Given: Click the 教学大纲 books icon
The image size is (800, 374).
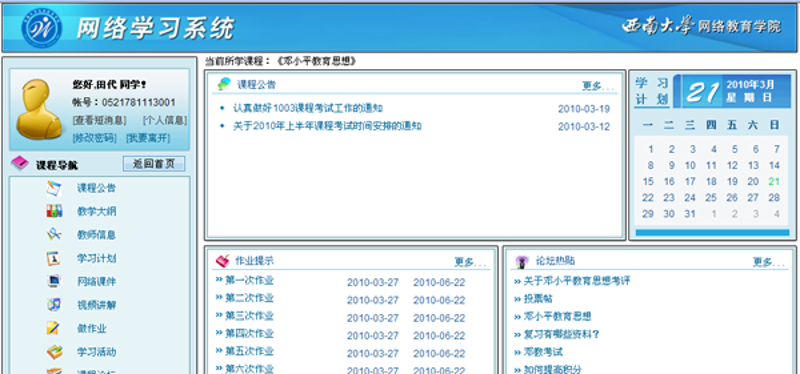Looking at the screenshot, I should (54, 211).
